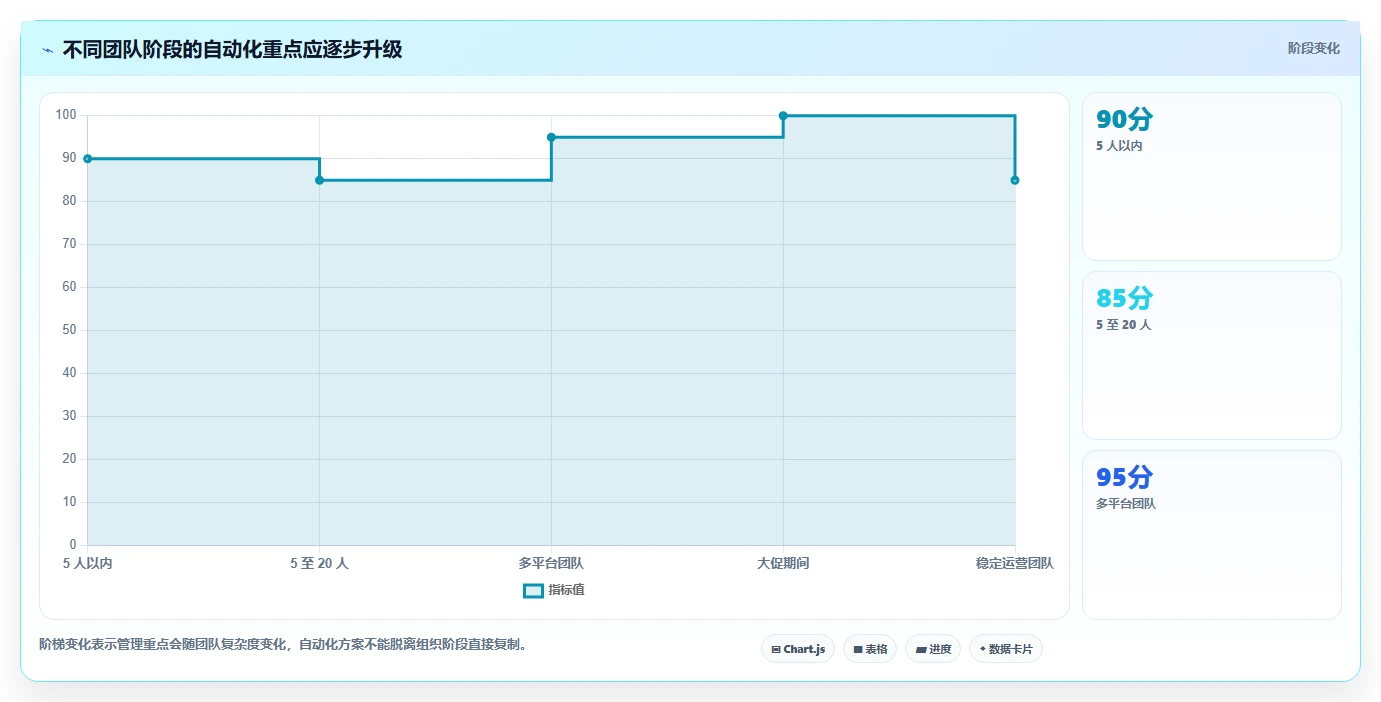The height and width of the screenshot is (702, 1381).
Task: Click the 大促期间 axis label
Action: tap(783, 563)
